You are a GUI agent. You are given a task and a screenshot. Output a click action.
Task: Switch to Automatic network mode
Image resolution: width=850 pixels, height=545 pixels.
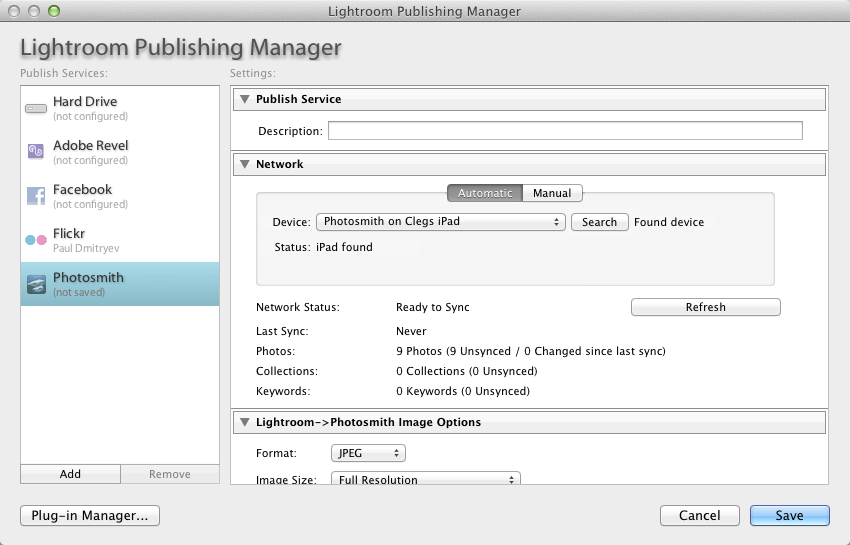click(485, 193)
